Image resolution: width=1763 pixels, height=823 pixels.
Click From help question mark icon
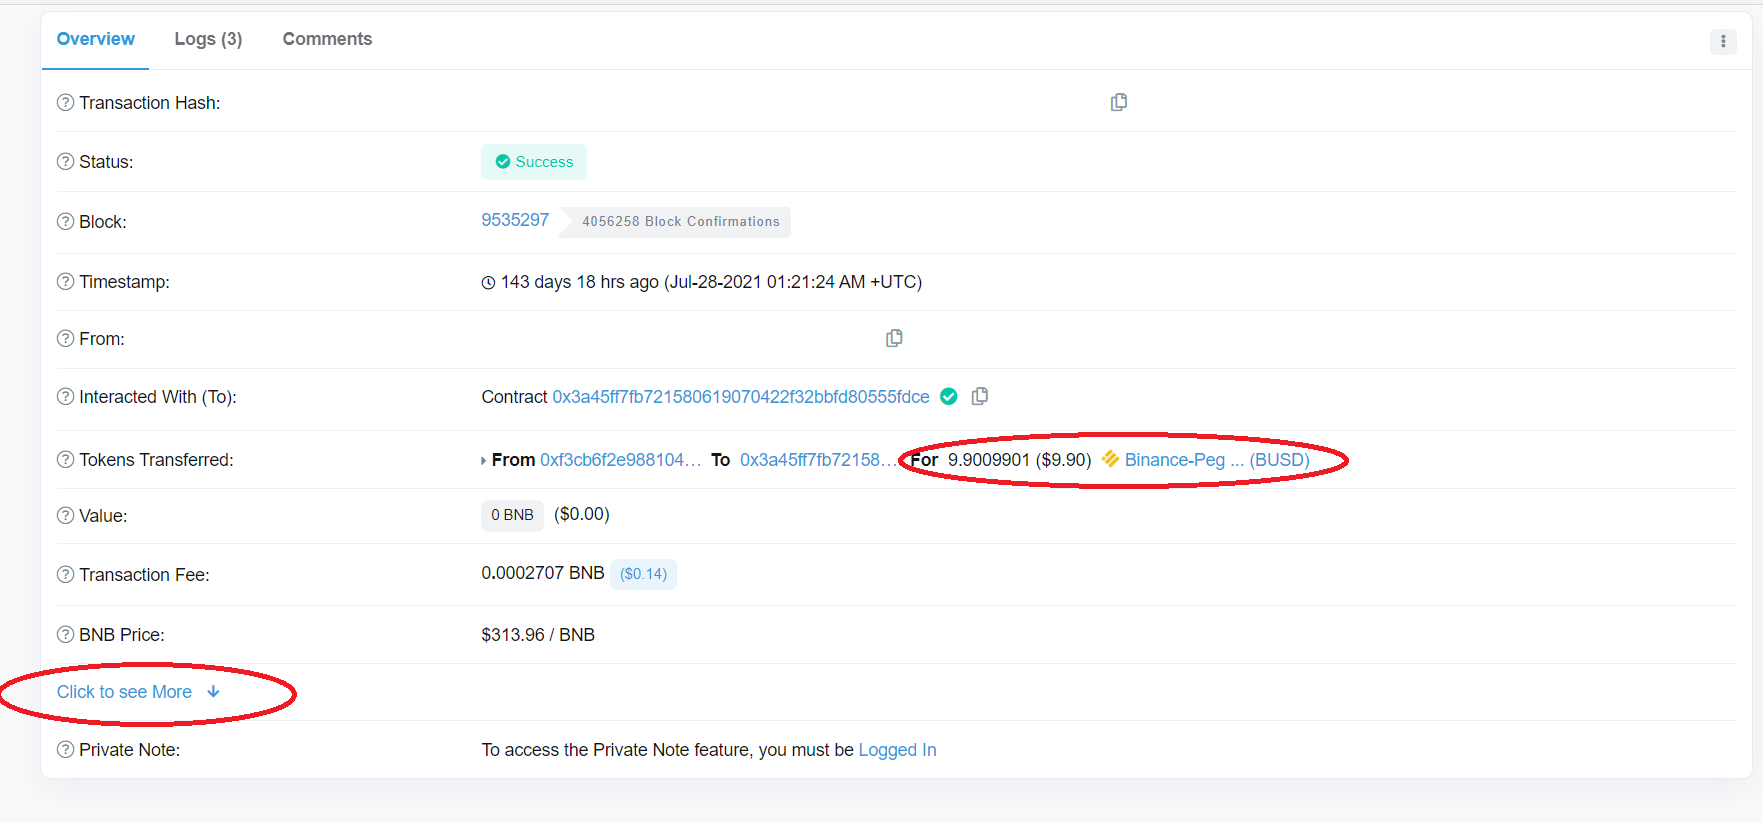pos(65,338)
